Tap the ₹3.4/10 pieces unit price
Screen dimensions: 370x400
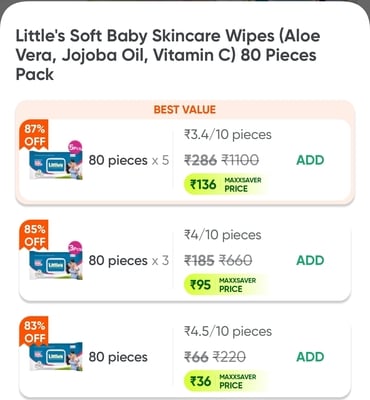point(228,135)
